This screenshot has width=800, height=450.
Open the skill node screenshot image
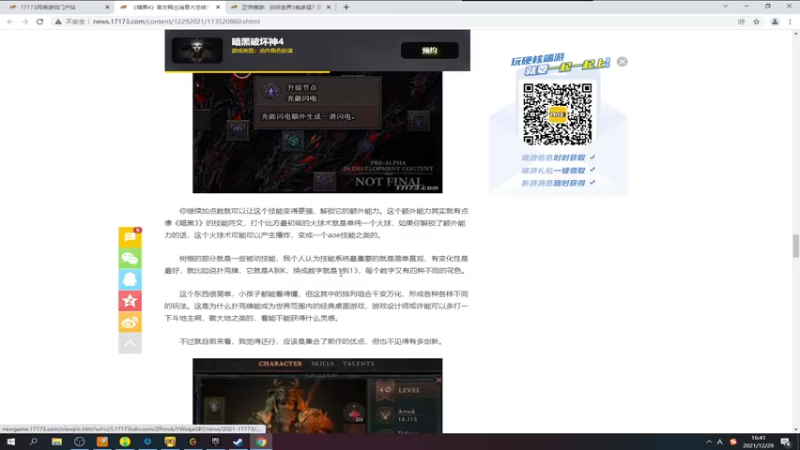[317, 132]
